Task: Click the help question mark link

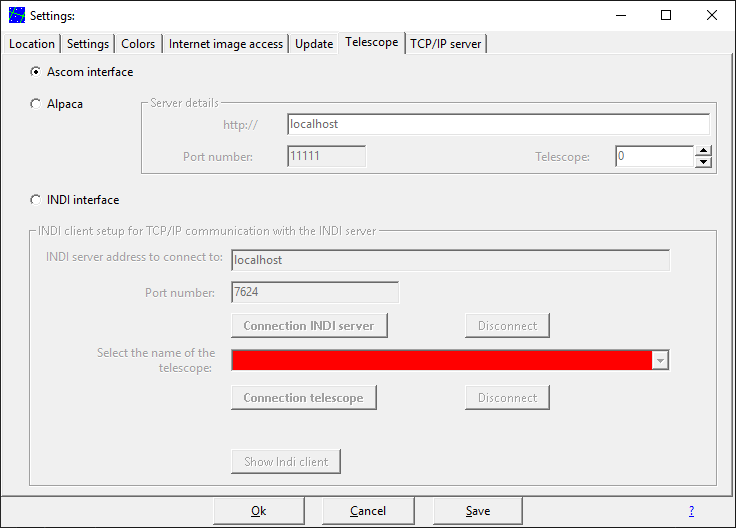Action: point(691,511)
